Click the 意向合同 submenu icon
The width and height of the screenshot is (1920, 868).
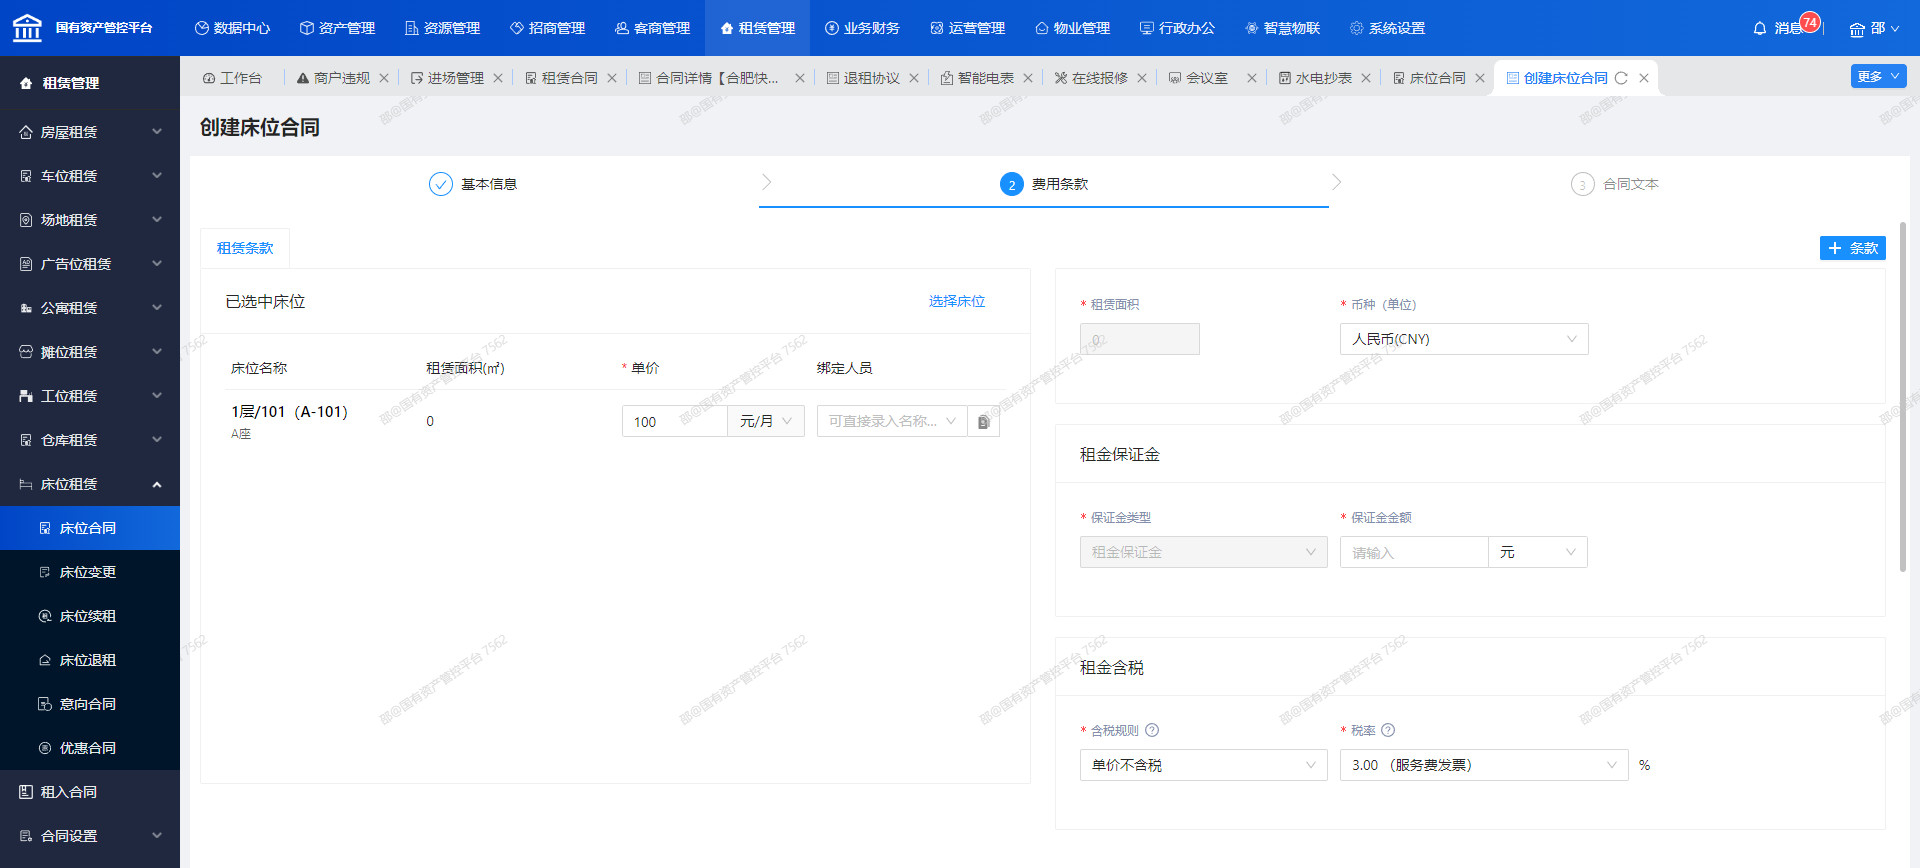point(45,704)
